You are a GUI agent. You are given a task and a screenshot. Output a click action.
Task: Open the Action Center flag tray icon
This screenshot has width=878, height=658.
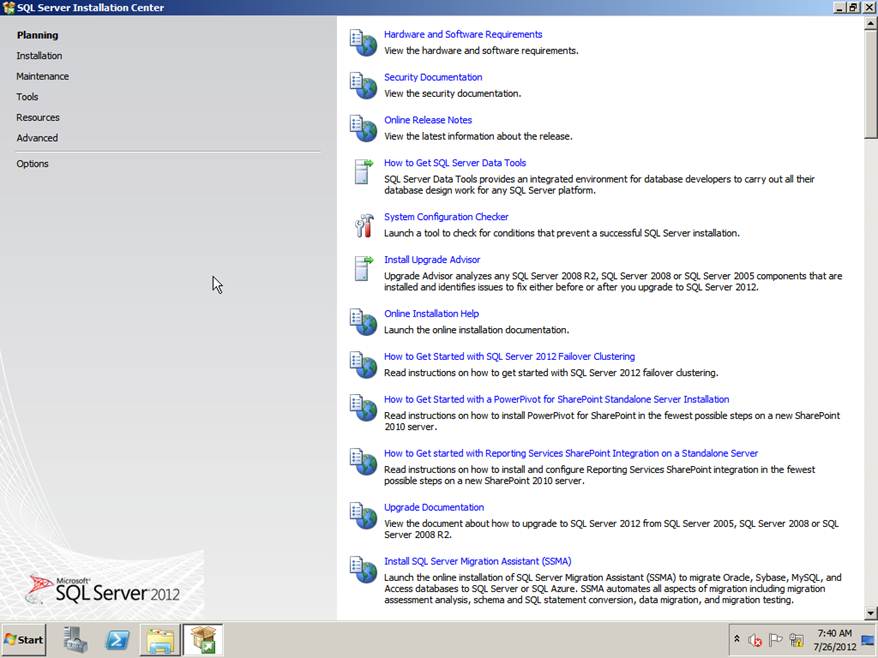[x=775, y=640]
